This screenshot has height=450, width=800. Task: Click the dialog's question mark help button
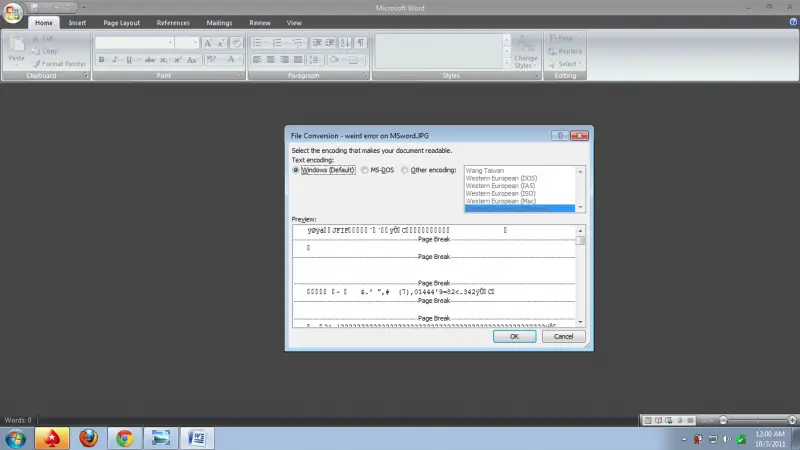pyautogui.click(x=560, y=136)
